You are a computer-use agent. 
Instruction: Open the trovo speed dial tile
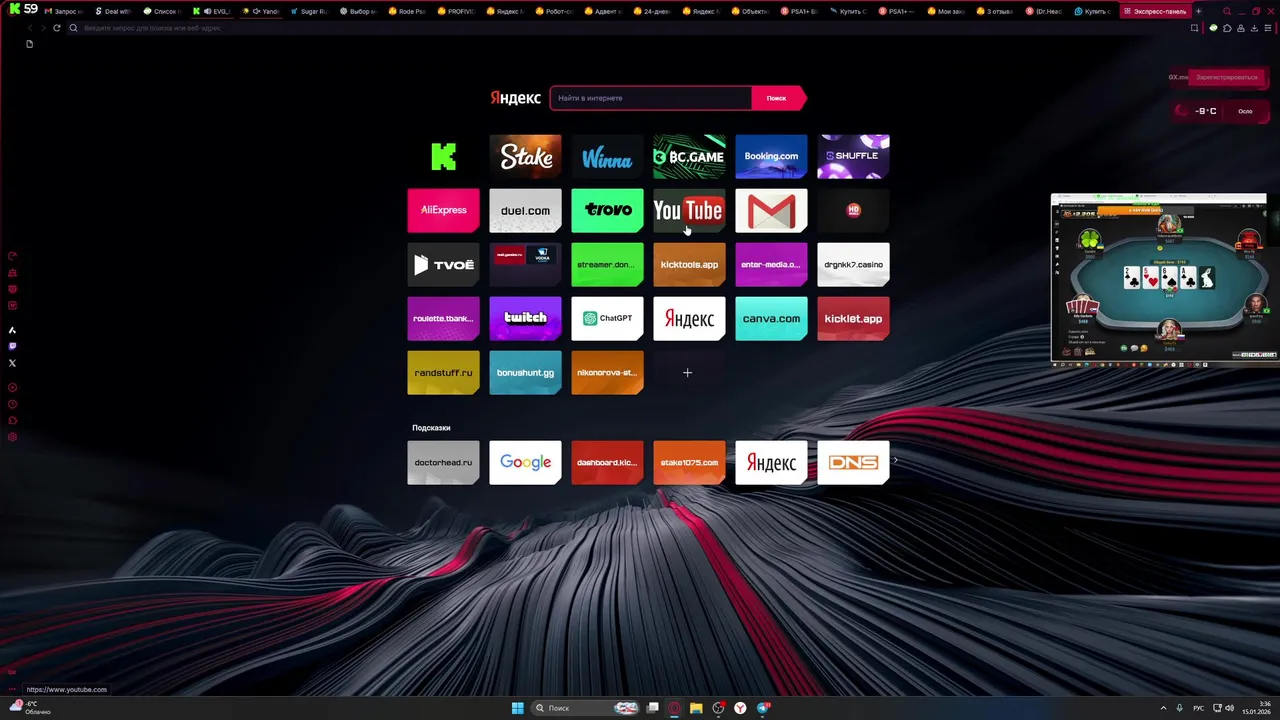pyautogui.click(x=607, y=210)
